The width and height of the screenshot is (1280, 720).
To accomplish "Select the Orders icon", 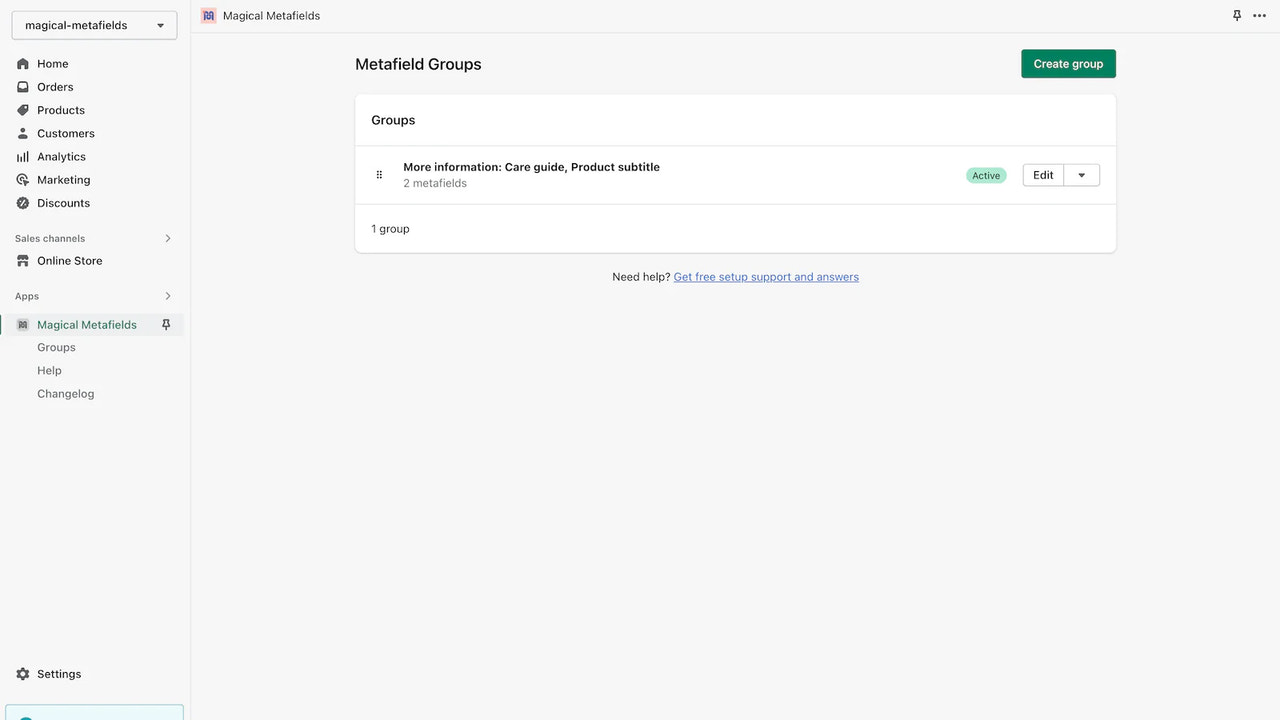I will 22,86.
